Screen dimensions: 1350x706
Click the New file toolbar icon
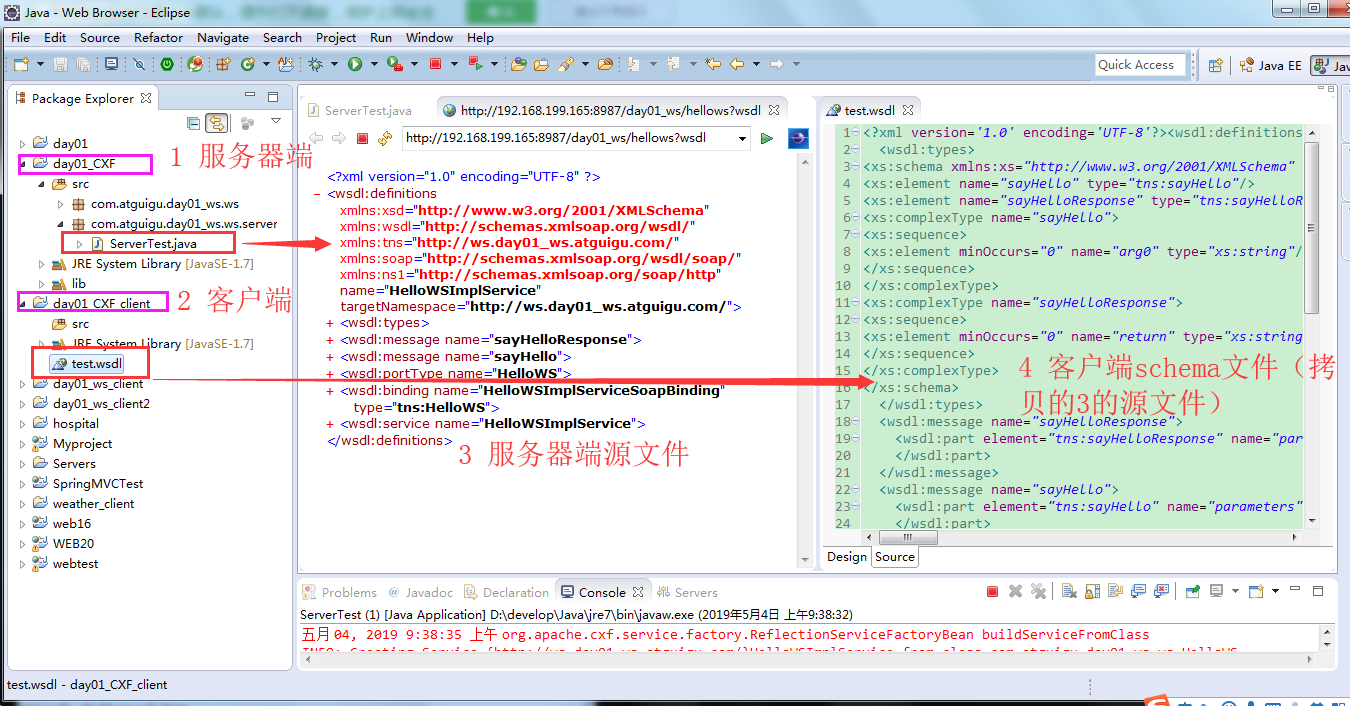tap(21, 64)
